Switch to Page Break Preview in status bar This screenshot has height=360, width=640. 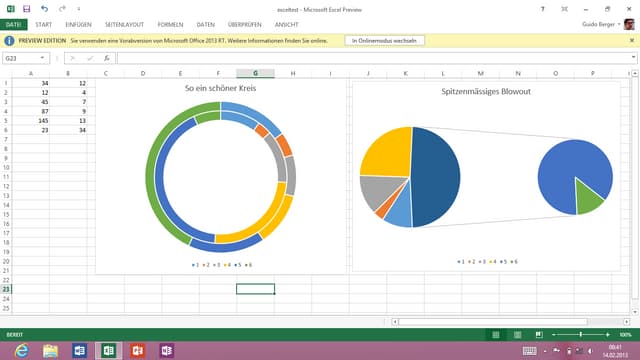[539, 335]
